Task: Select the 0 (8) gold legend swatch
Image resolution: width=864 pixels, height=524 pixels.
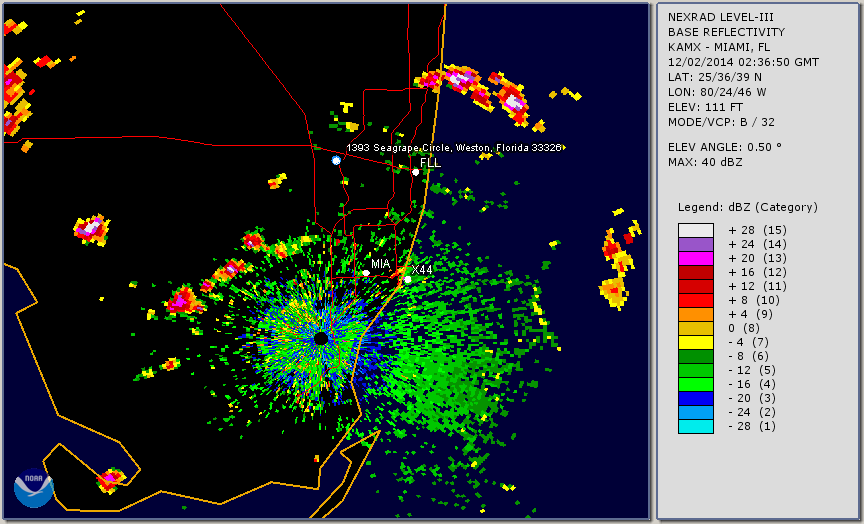Action: coord(695,328)
